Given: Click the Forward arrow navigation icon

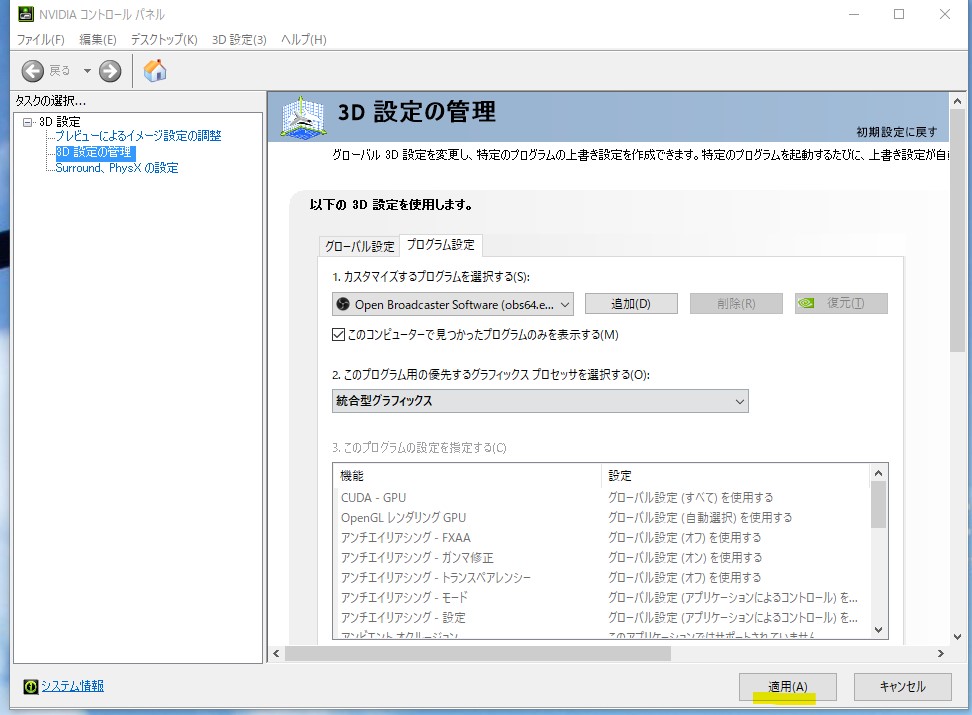Looking at the screenshot, I should pos(110,71).
